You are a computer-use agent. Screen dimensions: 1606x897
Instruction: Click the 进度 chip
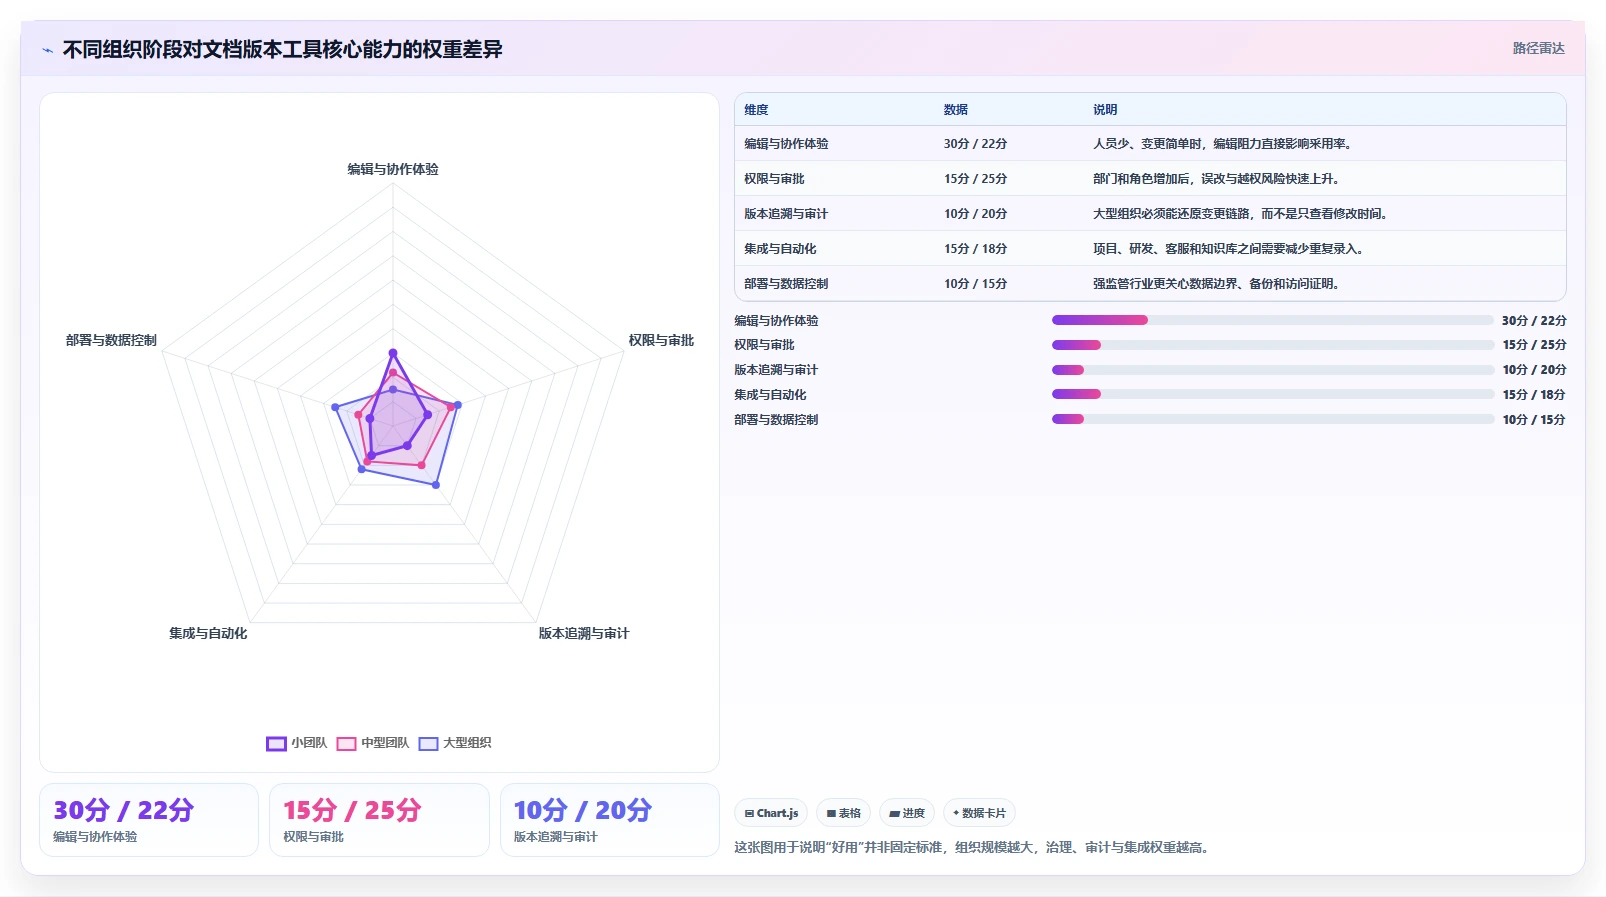pyautogui.click(x=907, y=813)
